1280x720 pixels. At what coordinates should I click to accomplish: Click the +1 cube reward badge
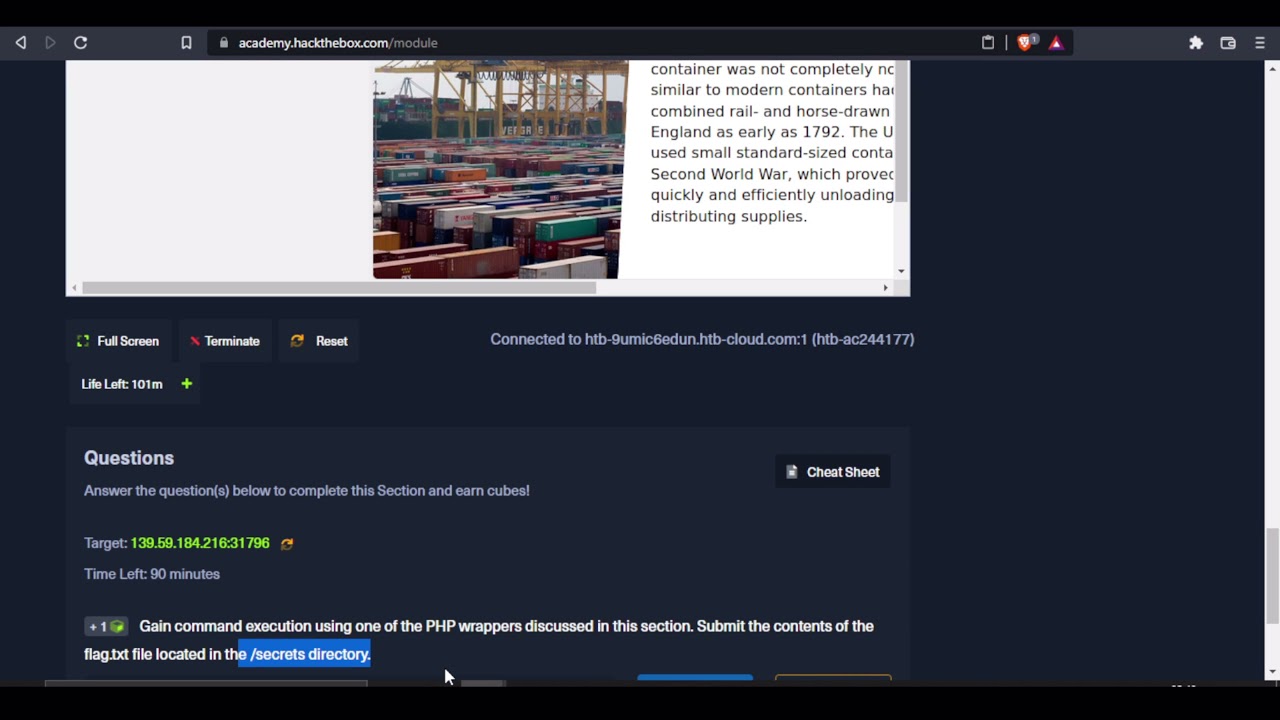pyautogui.click(x=106, y=627)
